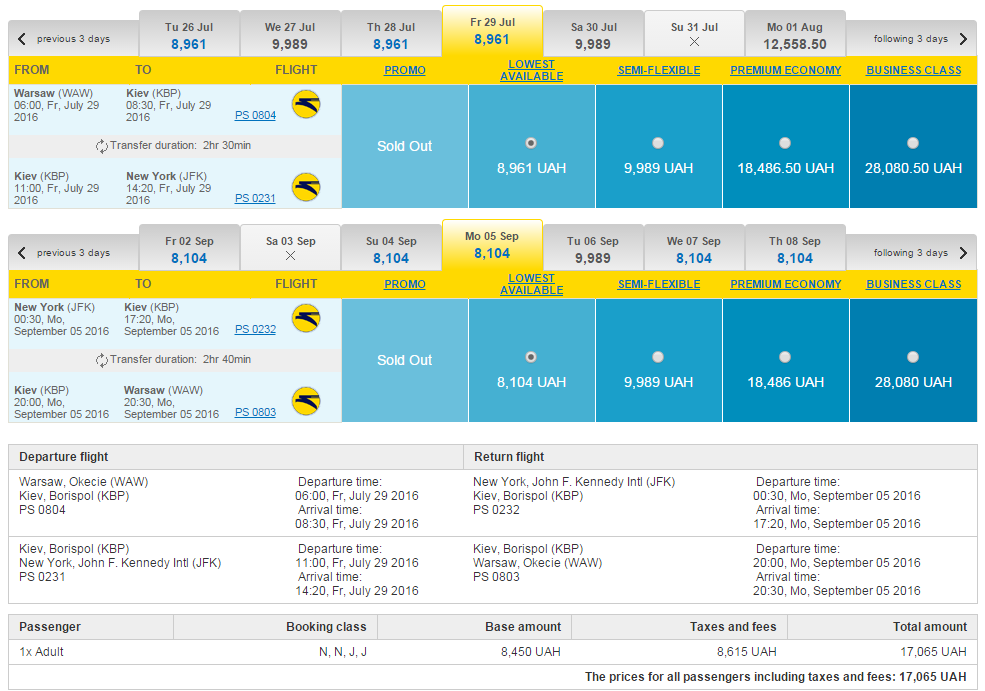Viewport: 985px width, 691px height.
Task: Open the PS 0804 flight details link
Action: point(255,115)
